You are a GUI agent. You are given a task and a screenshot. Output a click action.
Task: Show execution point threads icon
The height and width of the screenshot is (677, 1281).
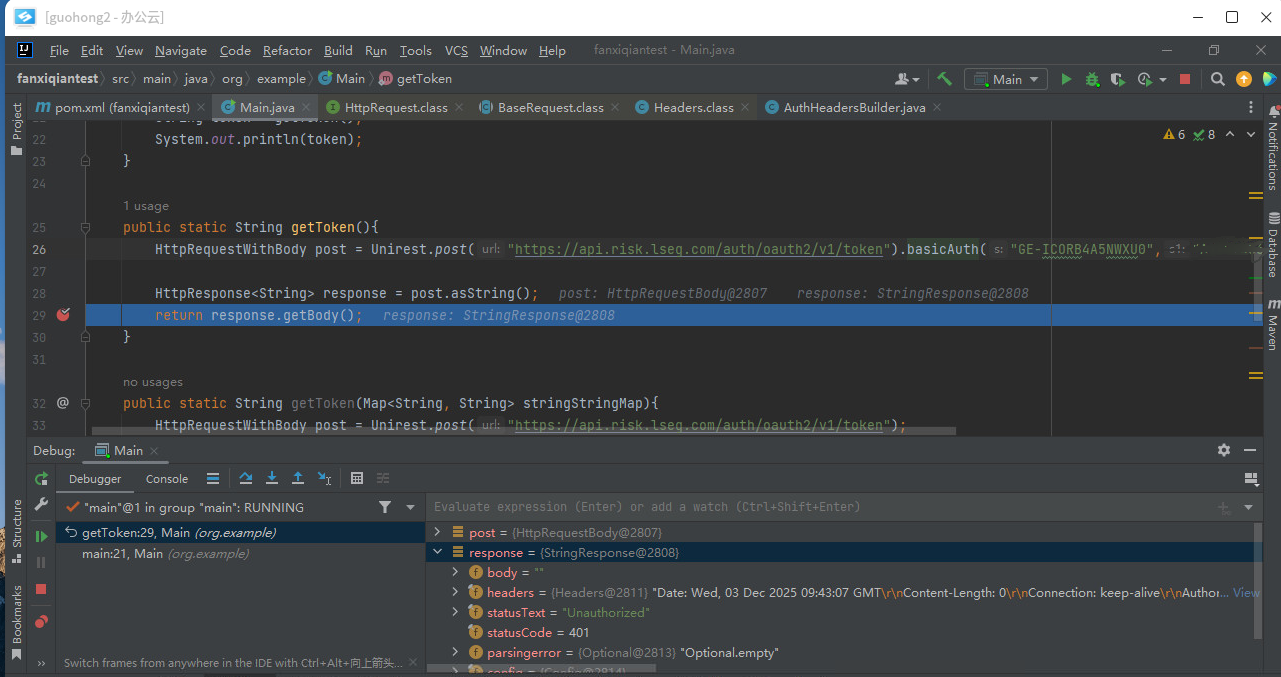213,479
